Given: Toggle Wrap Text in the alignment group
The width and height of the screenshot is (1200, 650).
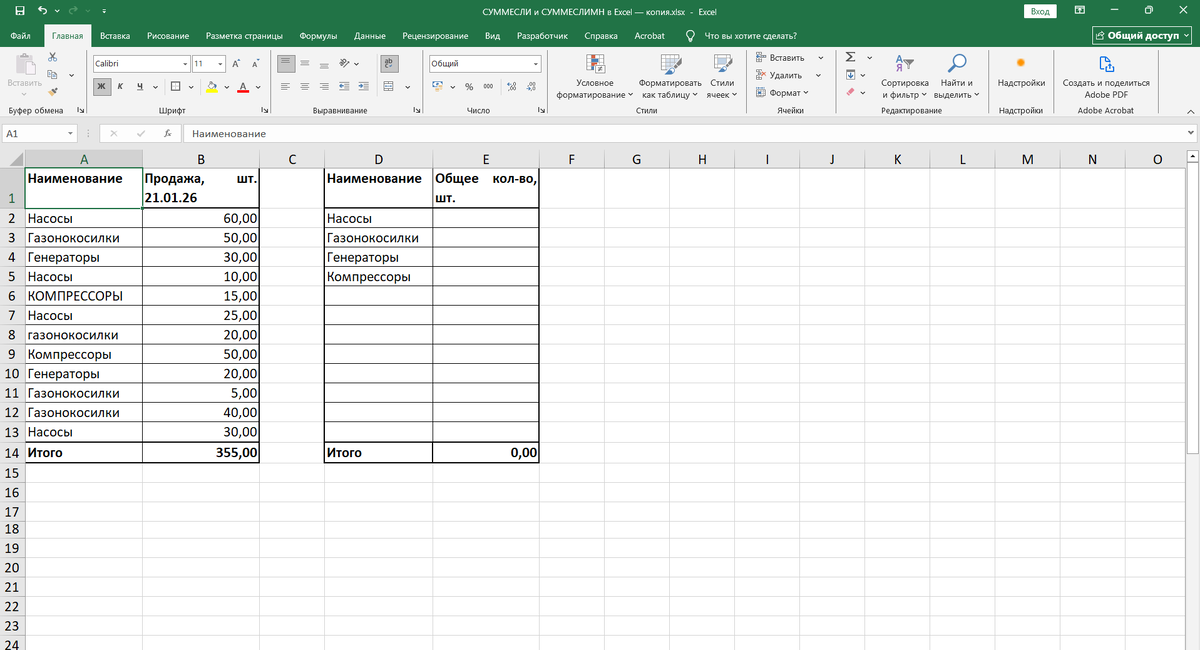Looking at the screenshot, I should click(390, 63).
